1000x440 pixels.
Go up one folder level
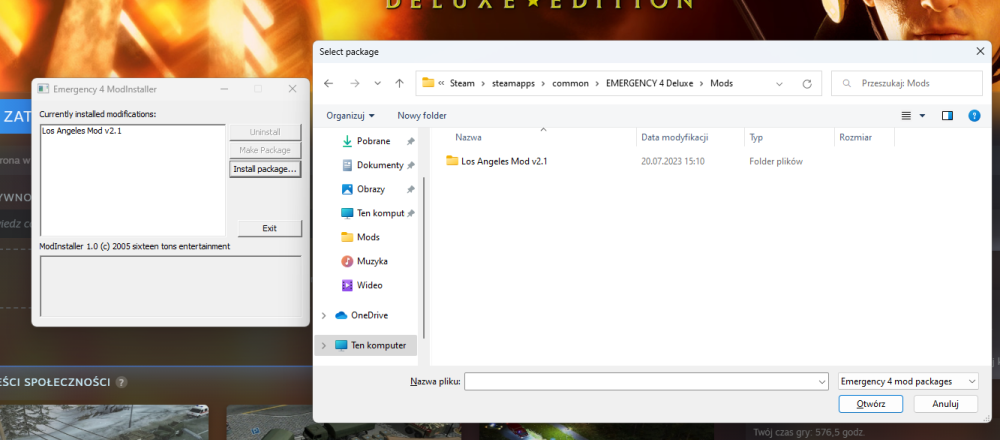point(399,84)
